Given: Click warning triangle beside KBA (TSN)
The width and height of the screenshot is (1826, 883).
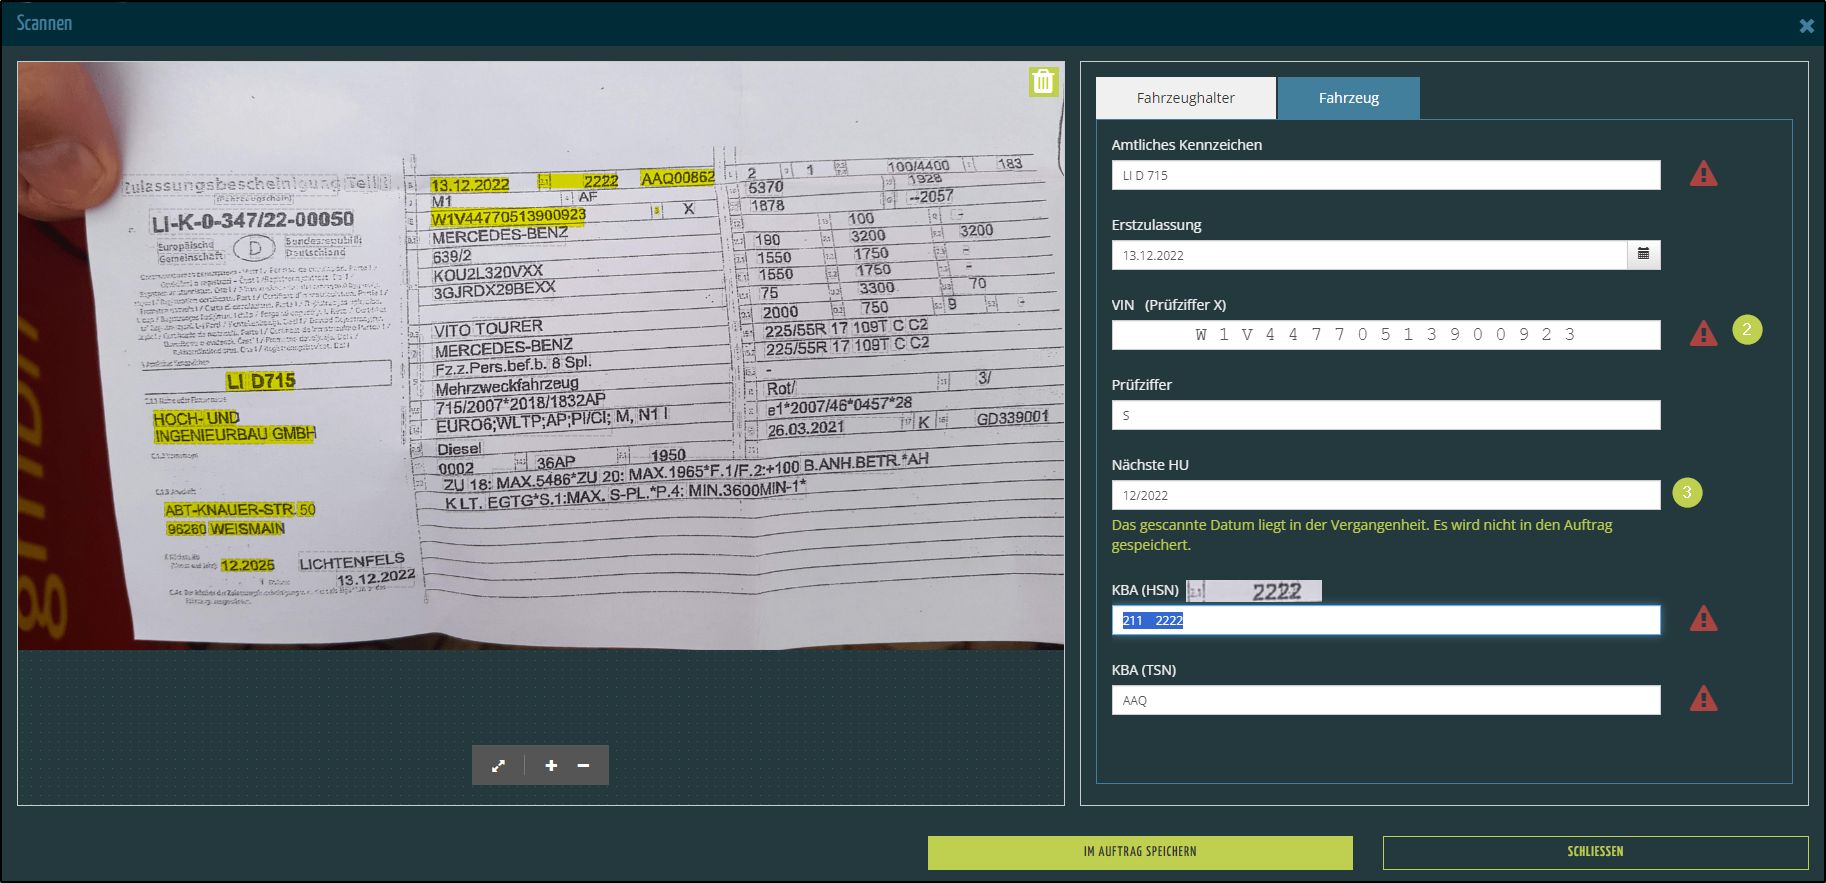Looking at the screenshot, I should [1703, 700].
